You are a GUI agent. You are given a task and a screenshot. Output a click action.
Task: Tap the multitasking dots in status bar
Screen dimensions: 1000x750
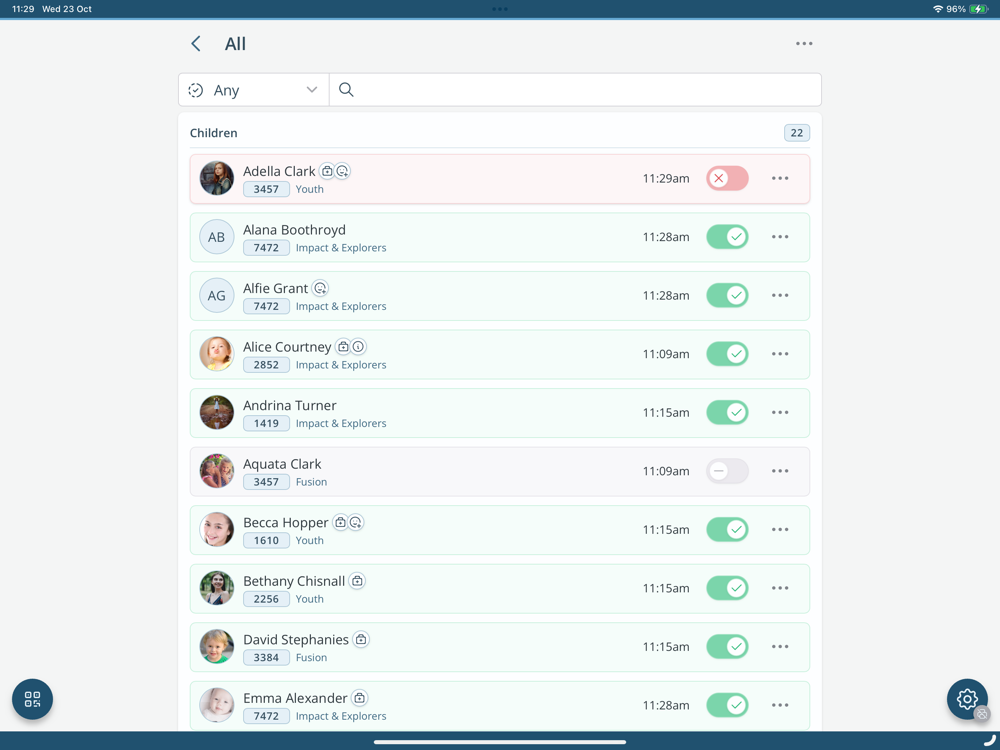[x=500, y=9]
